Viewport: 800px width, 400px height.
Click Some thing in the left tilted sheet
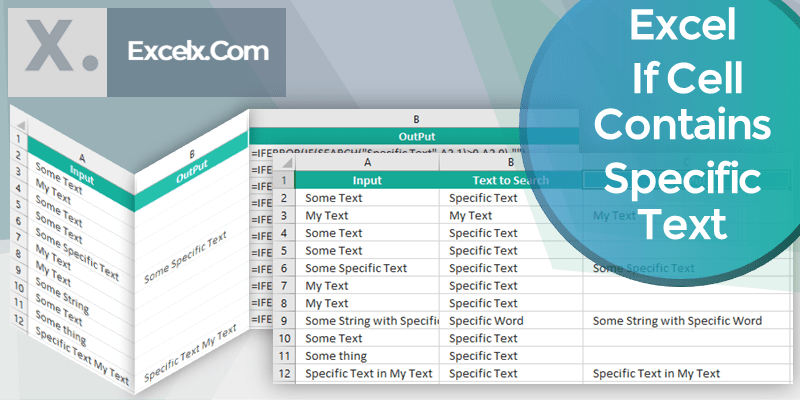(x=61, y=329)
